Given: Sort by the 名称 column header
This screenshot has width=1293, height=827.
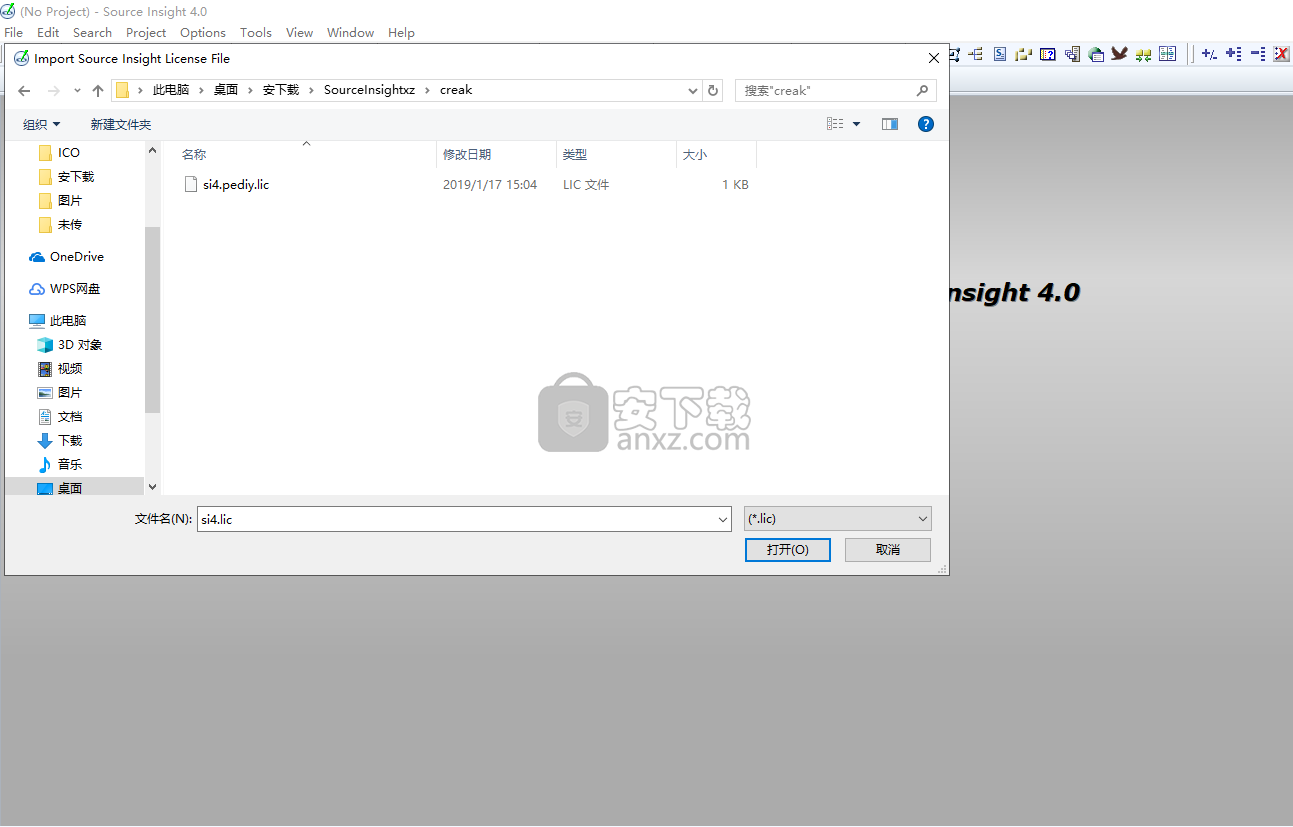Looking at the screenshot, I should point(194,154).
